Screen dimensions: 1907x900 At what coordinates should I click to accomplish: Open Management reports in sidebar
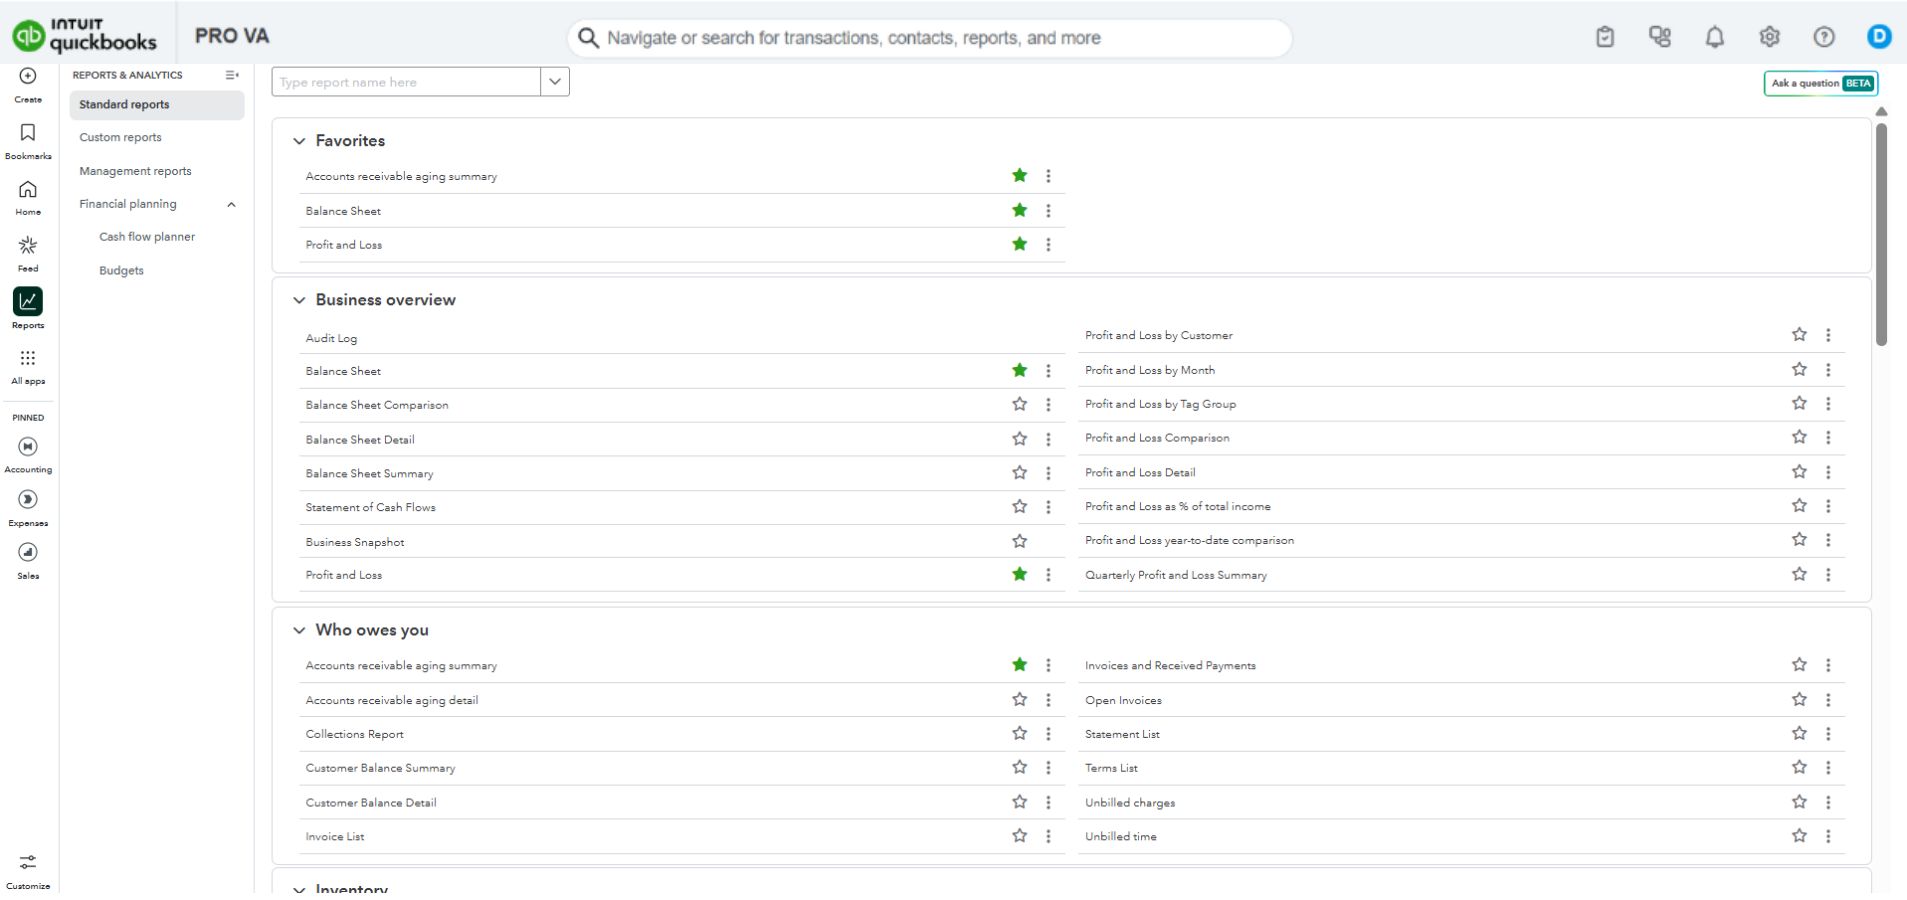point(135,171)
